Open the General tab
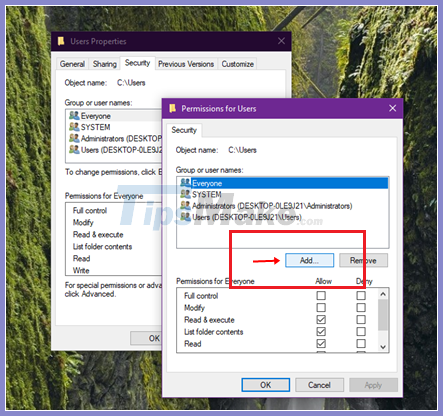Image resolution: width=443 pixels, height=416 pixels. (72, 64)
